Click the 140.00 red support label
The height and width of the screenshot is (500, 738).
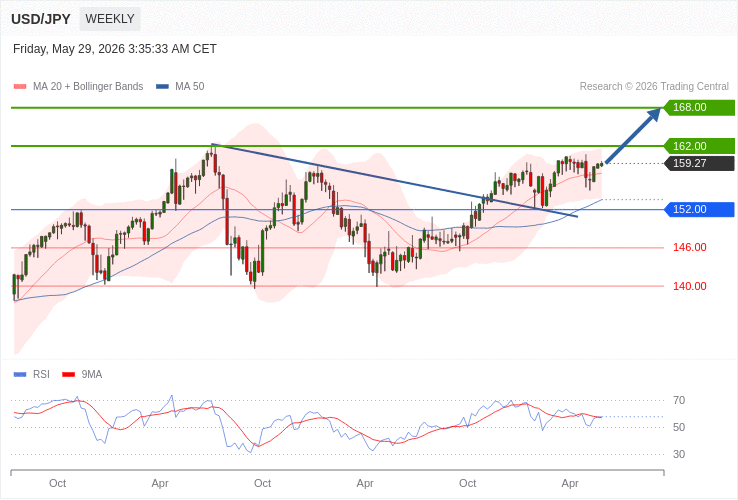pyautogui.click(x=690, y=286)
